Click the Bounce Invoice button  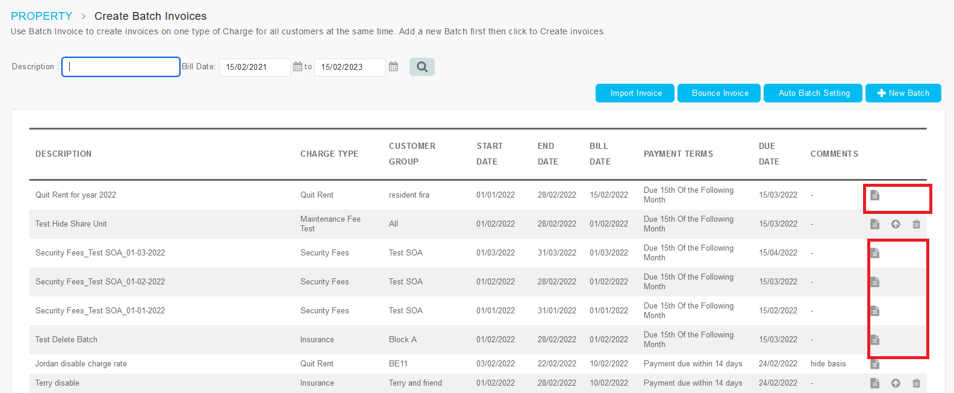click(719, 93)
